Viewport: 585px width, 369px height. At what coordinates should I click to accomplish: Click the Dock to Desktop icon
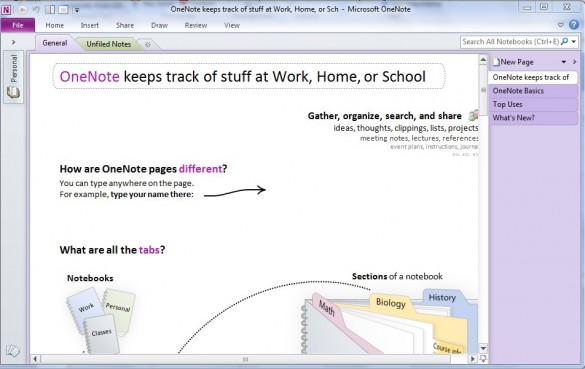pyautogui.click(x=50, y=10)
